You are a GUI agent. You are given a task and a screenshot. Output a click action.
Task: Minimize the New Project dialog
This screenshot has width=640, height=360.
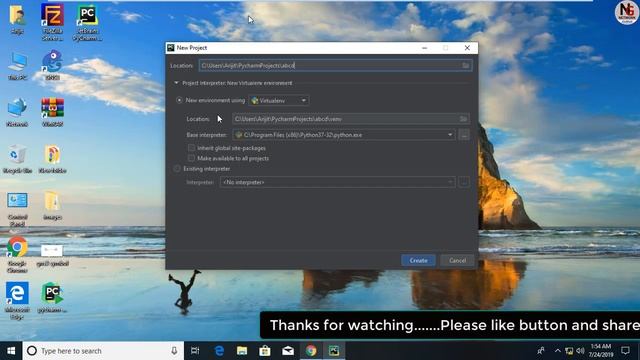tap(424, 48)
